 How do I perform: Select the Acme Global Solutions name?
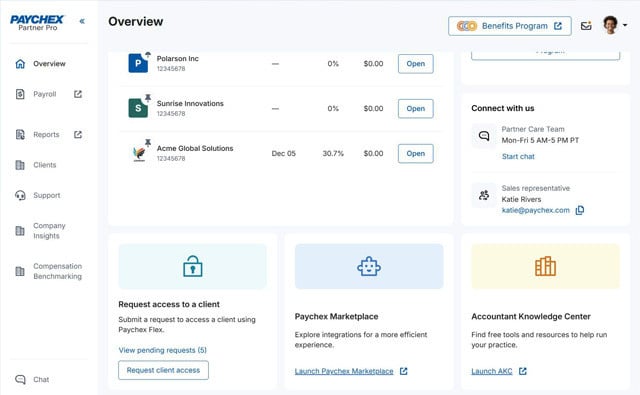(x=195, y=149)
